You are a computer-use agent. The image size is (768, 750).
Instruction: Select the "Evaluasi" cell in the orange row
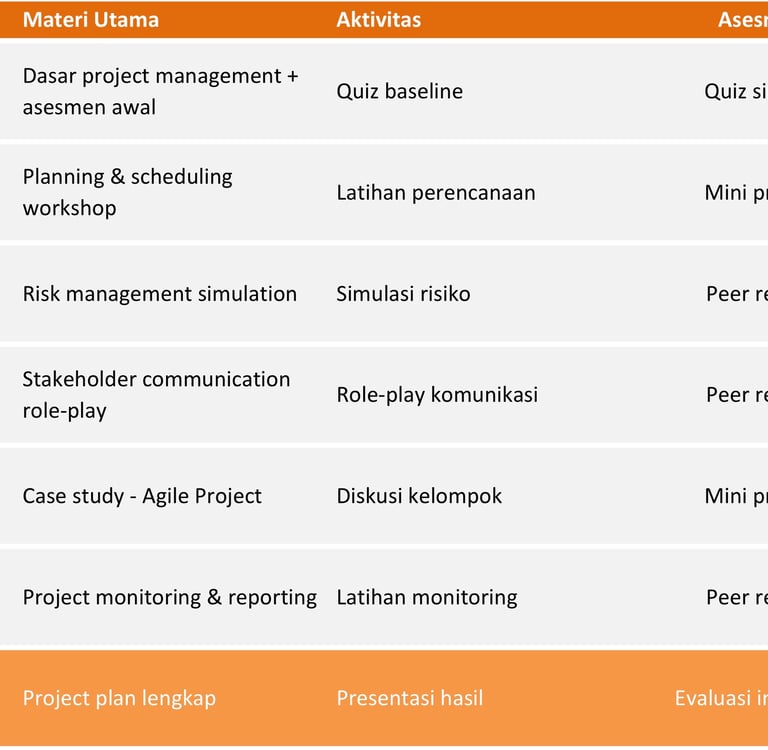[x=720, y=698]
